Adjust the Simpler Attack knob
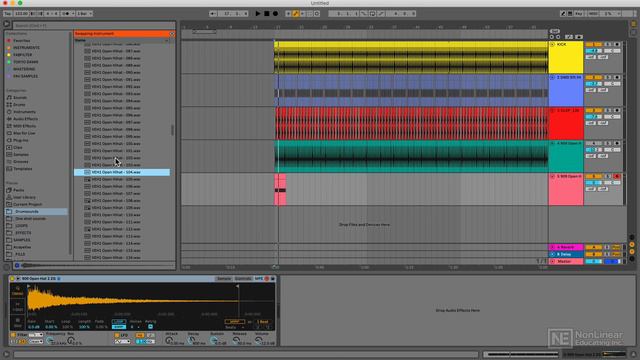Image resolution: width=640 pixels, height=360 pixels. pos(169,340)
